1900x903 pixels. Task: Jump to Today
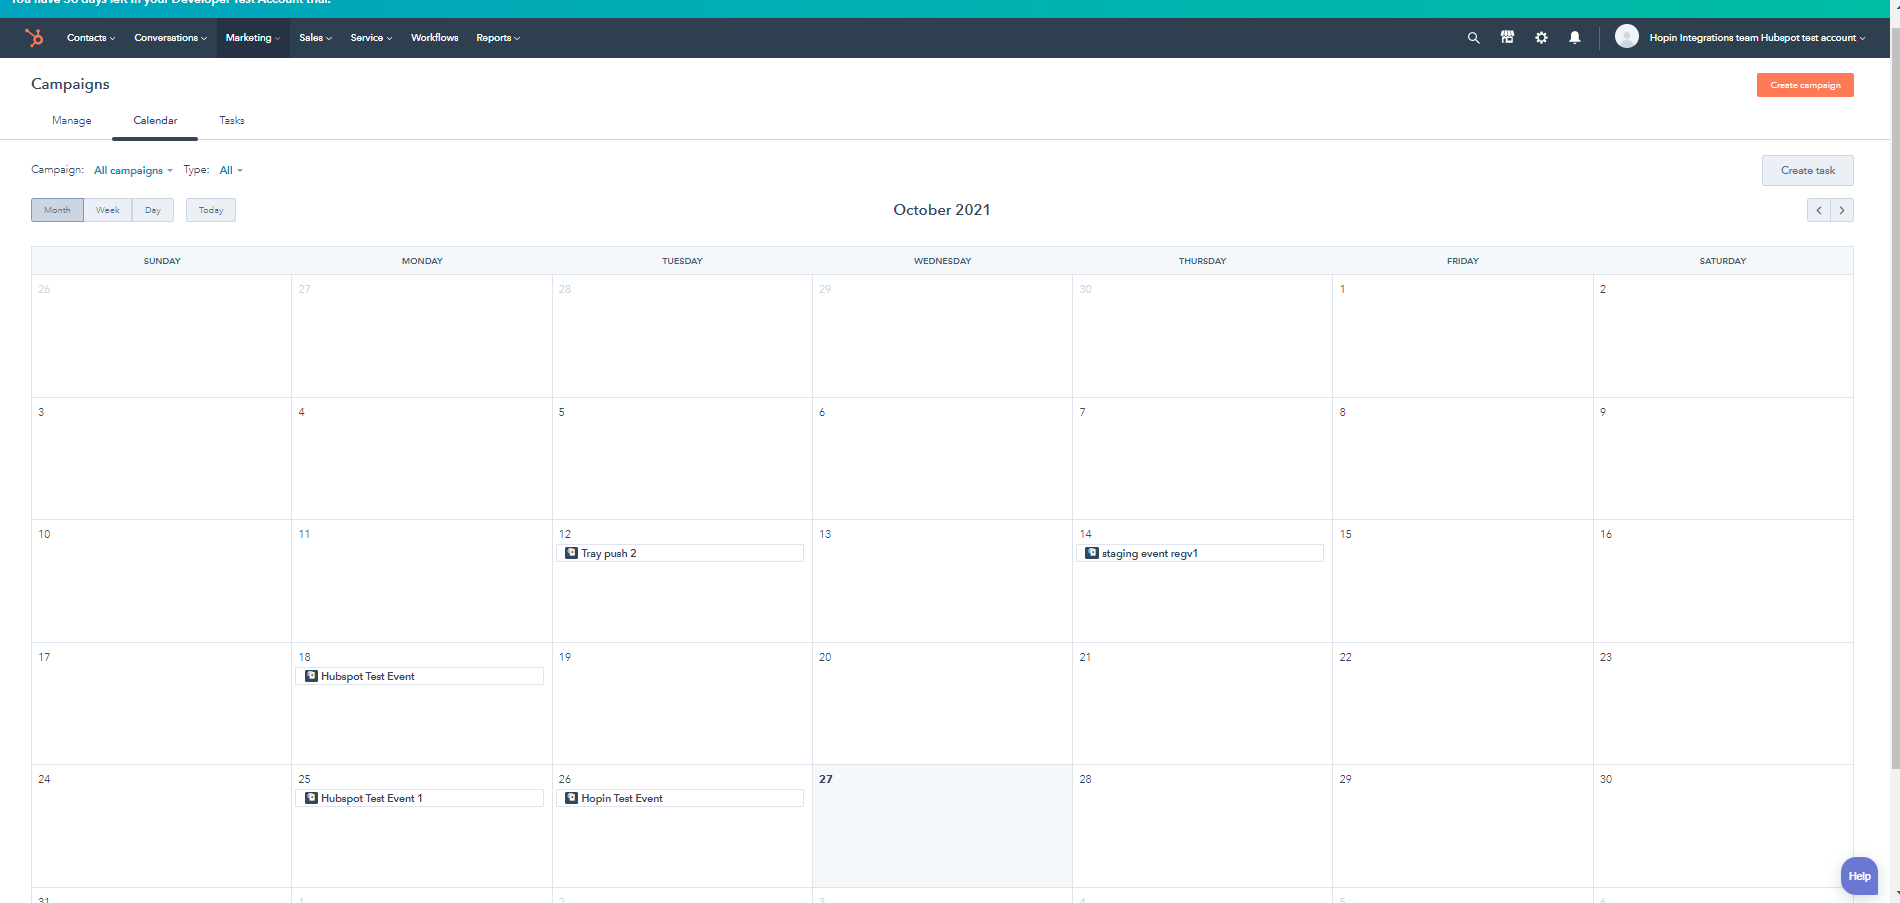211,210
